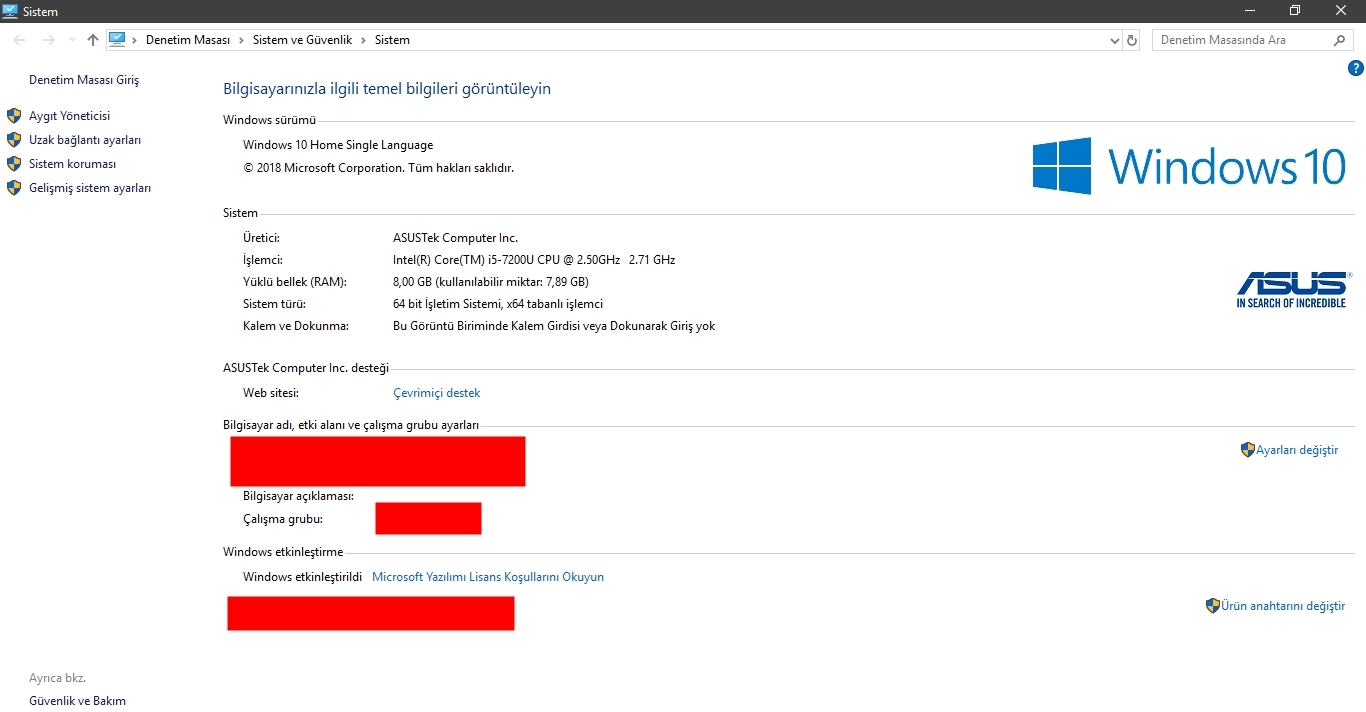Click shield icon beside Aygıt Yöneticisi
The height and width of the screenshot is (712, 1366).
(14, 116)
